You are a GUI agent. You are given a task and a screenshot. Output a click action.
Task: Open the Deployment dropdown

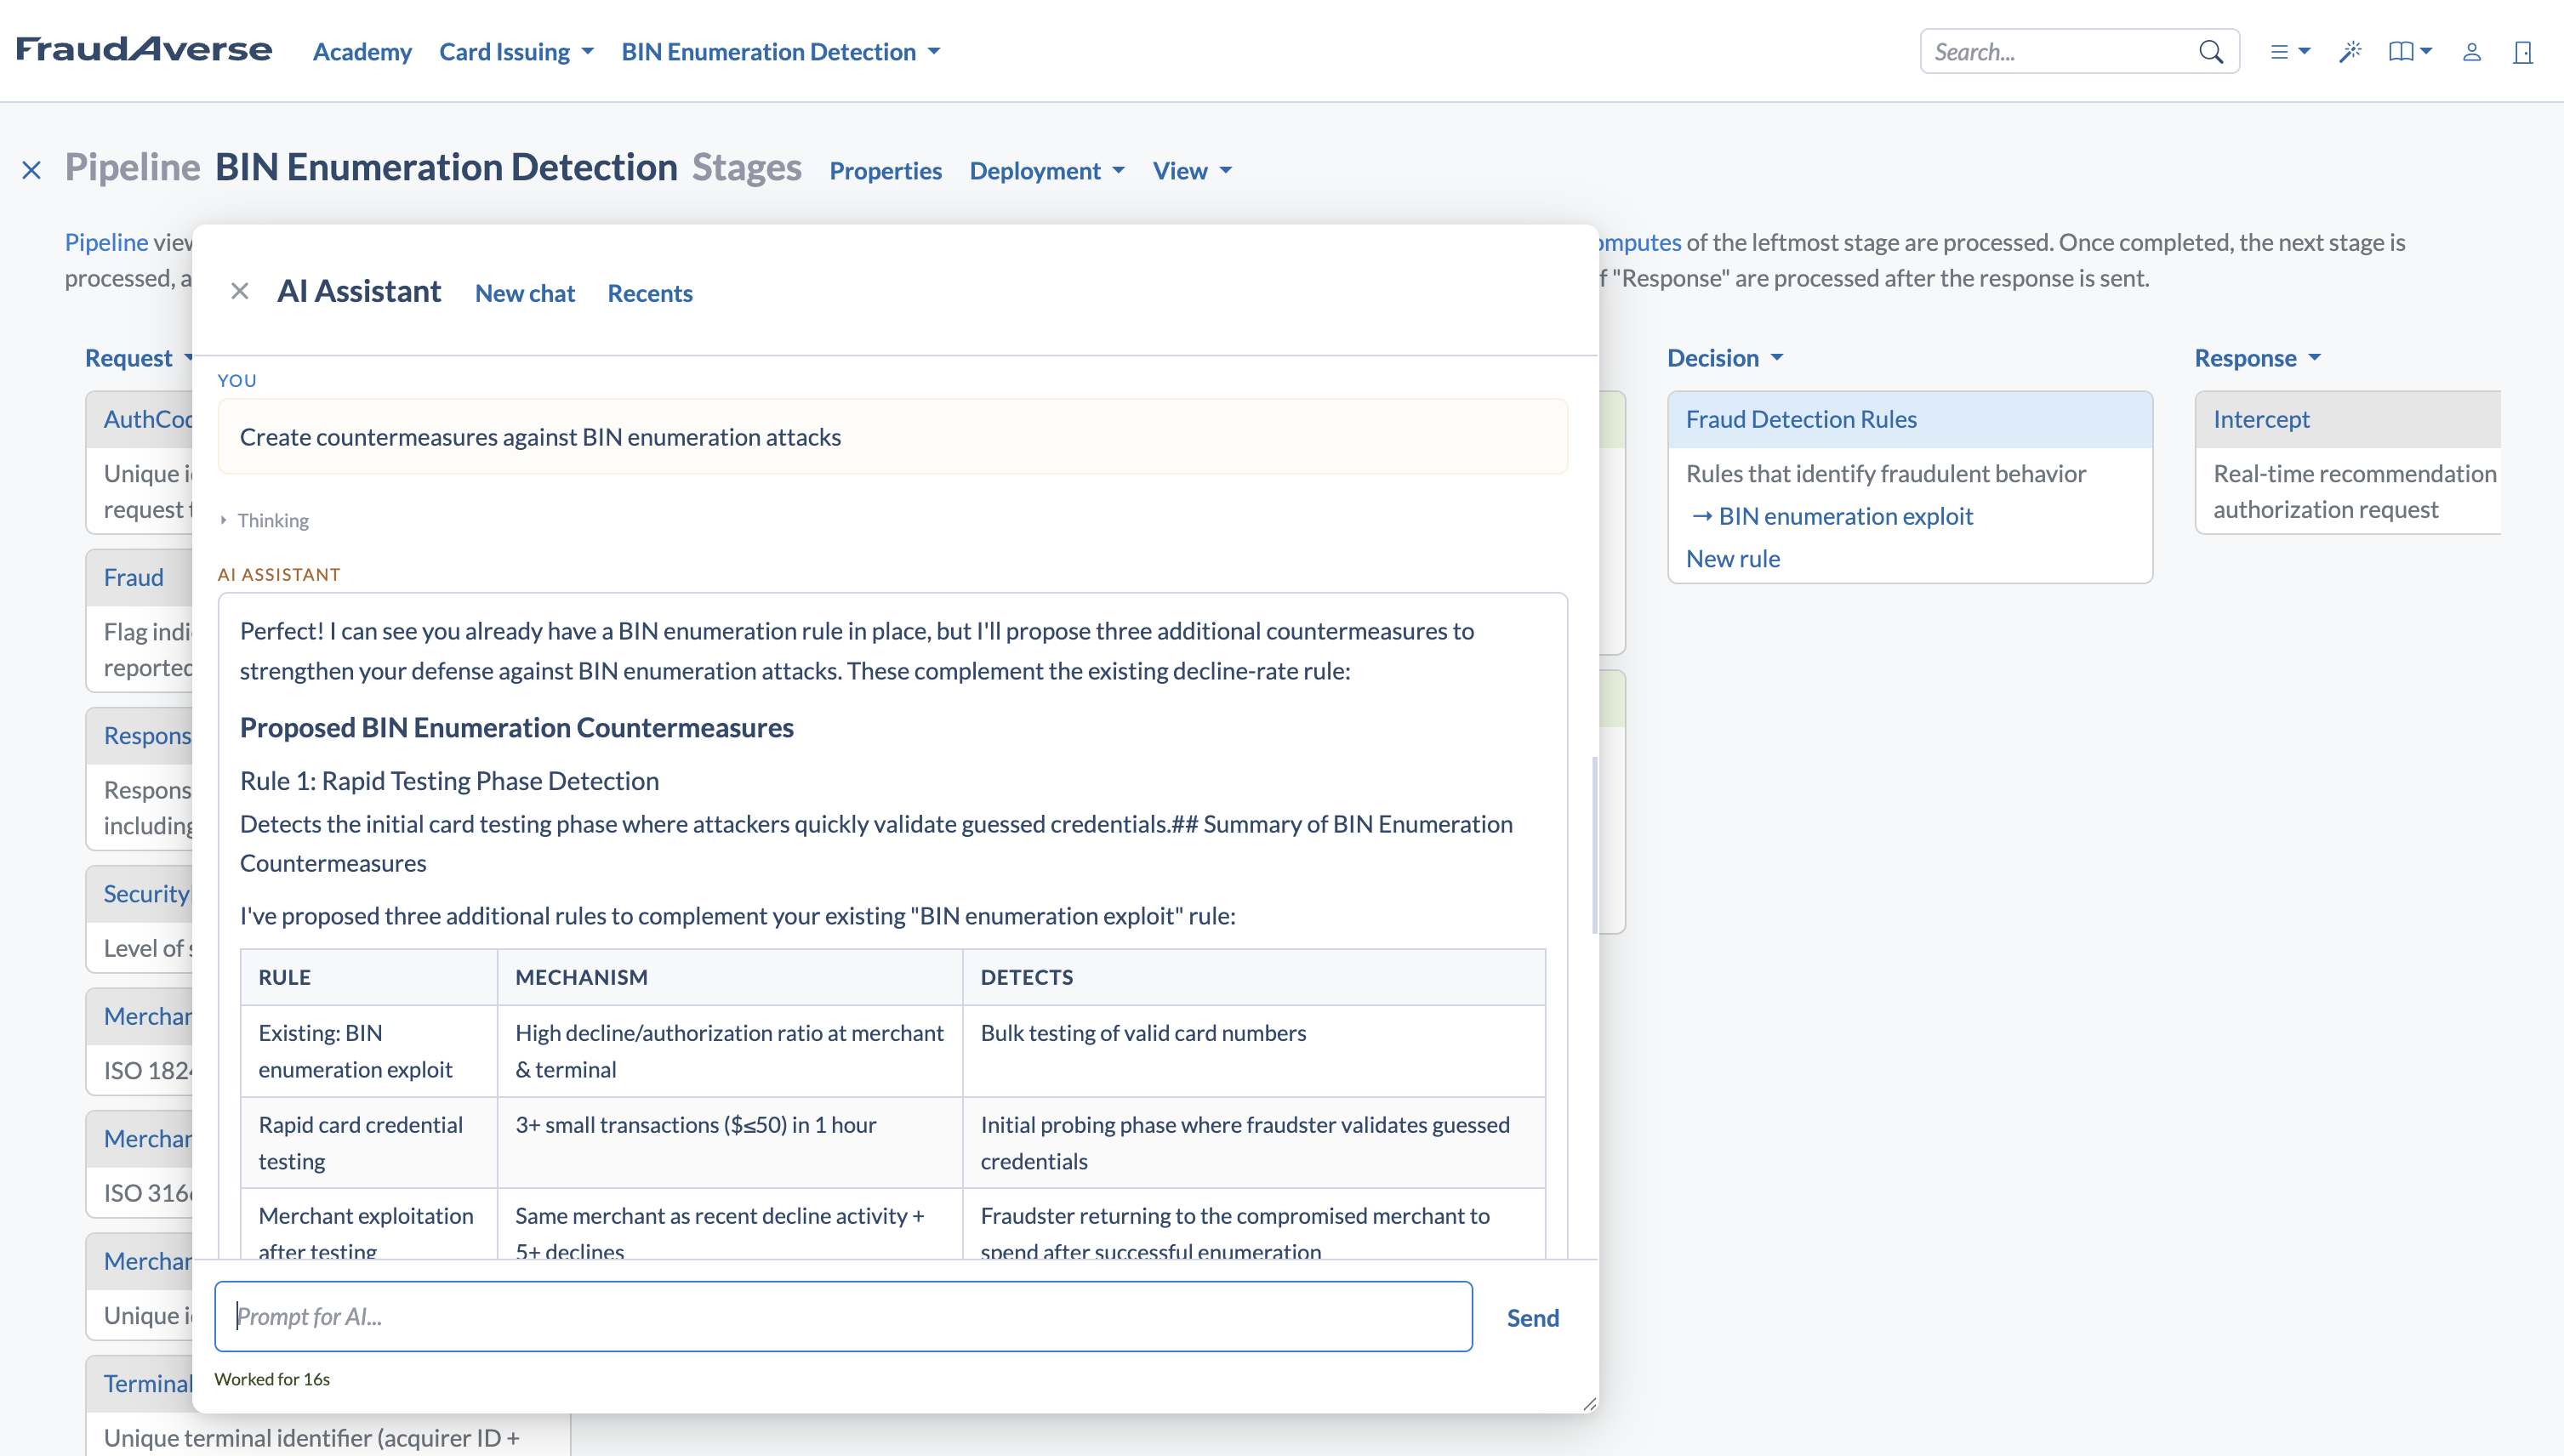1047,171
